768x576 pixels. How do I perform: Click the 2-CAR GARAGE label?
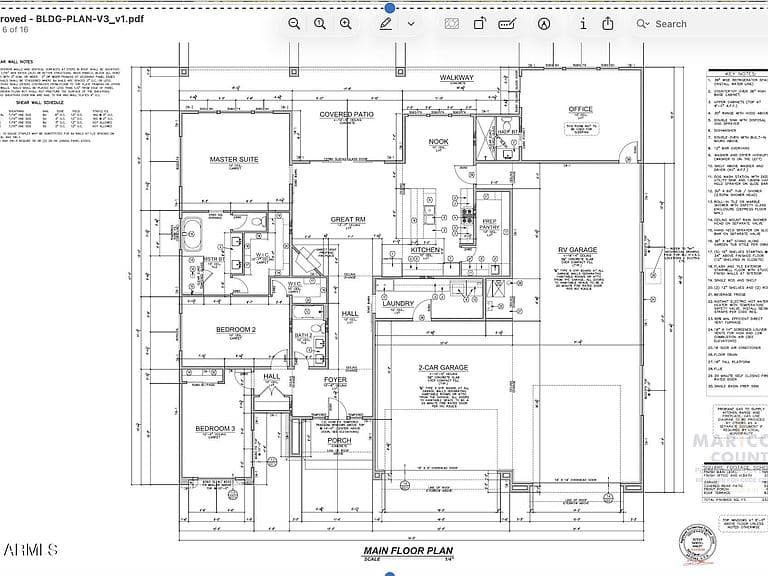coord(443,367)
